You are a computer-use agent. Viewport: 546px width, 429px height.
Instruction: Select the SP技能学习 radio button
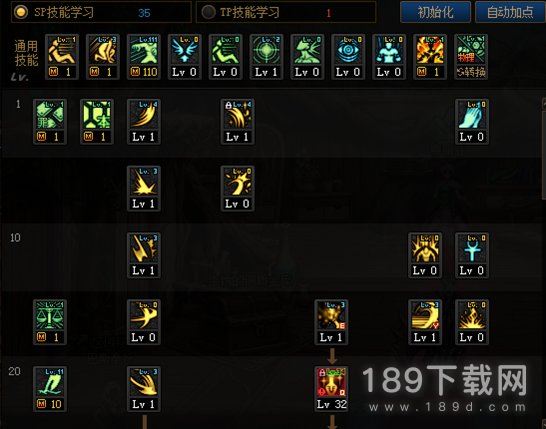pyautogui.click(x=20, y=12)
